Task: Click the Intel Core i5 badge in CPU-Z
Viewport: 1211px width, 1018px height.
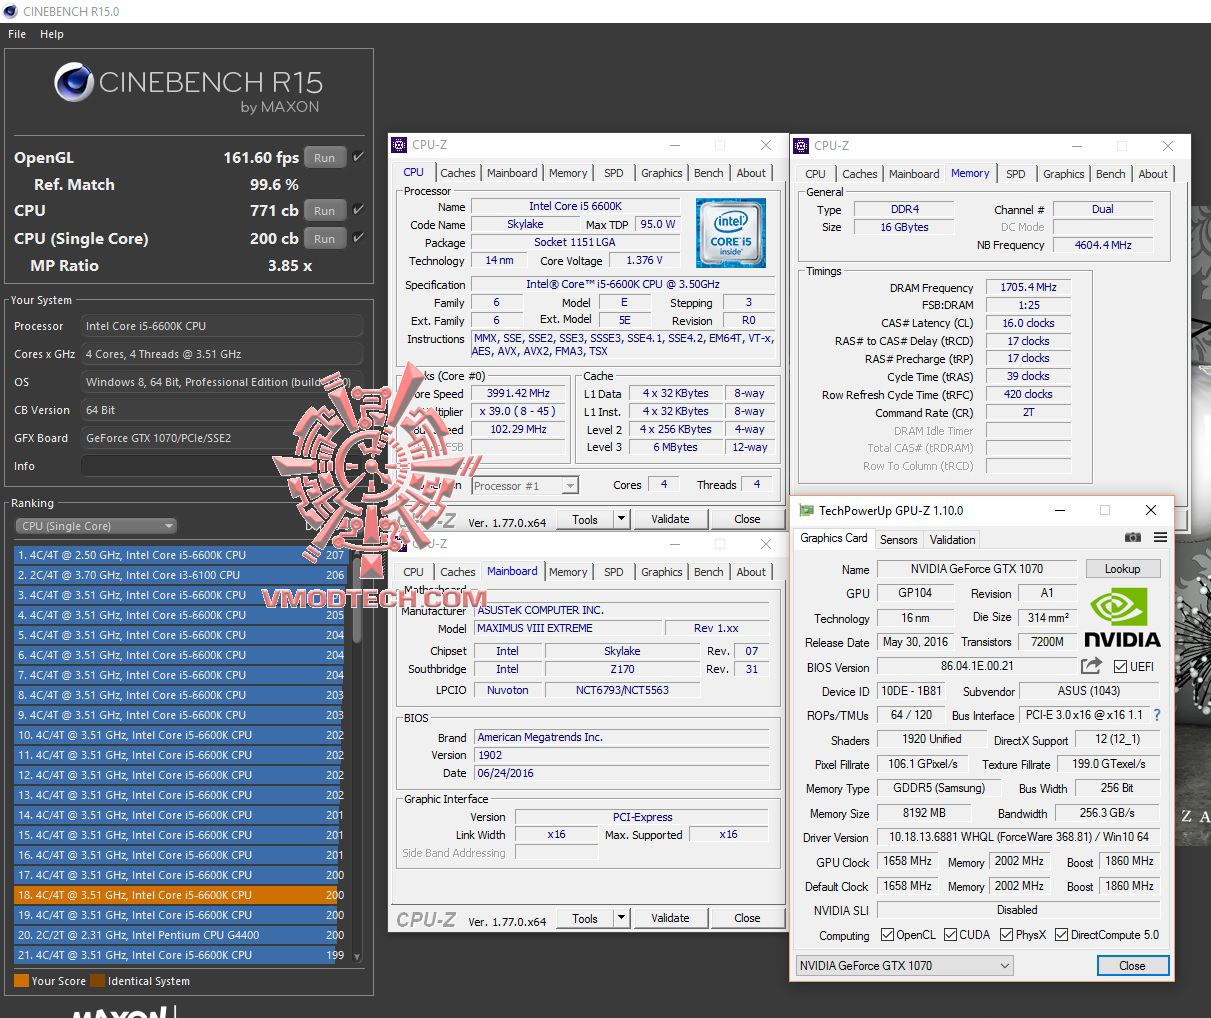Action: (731, 233)
